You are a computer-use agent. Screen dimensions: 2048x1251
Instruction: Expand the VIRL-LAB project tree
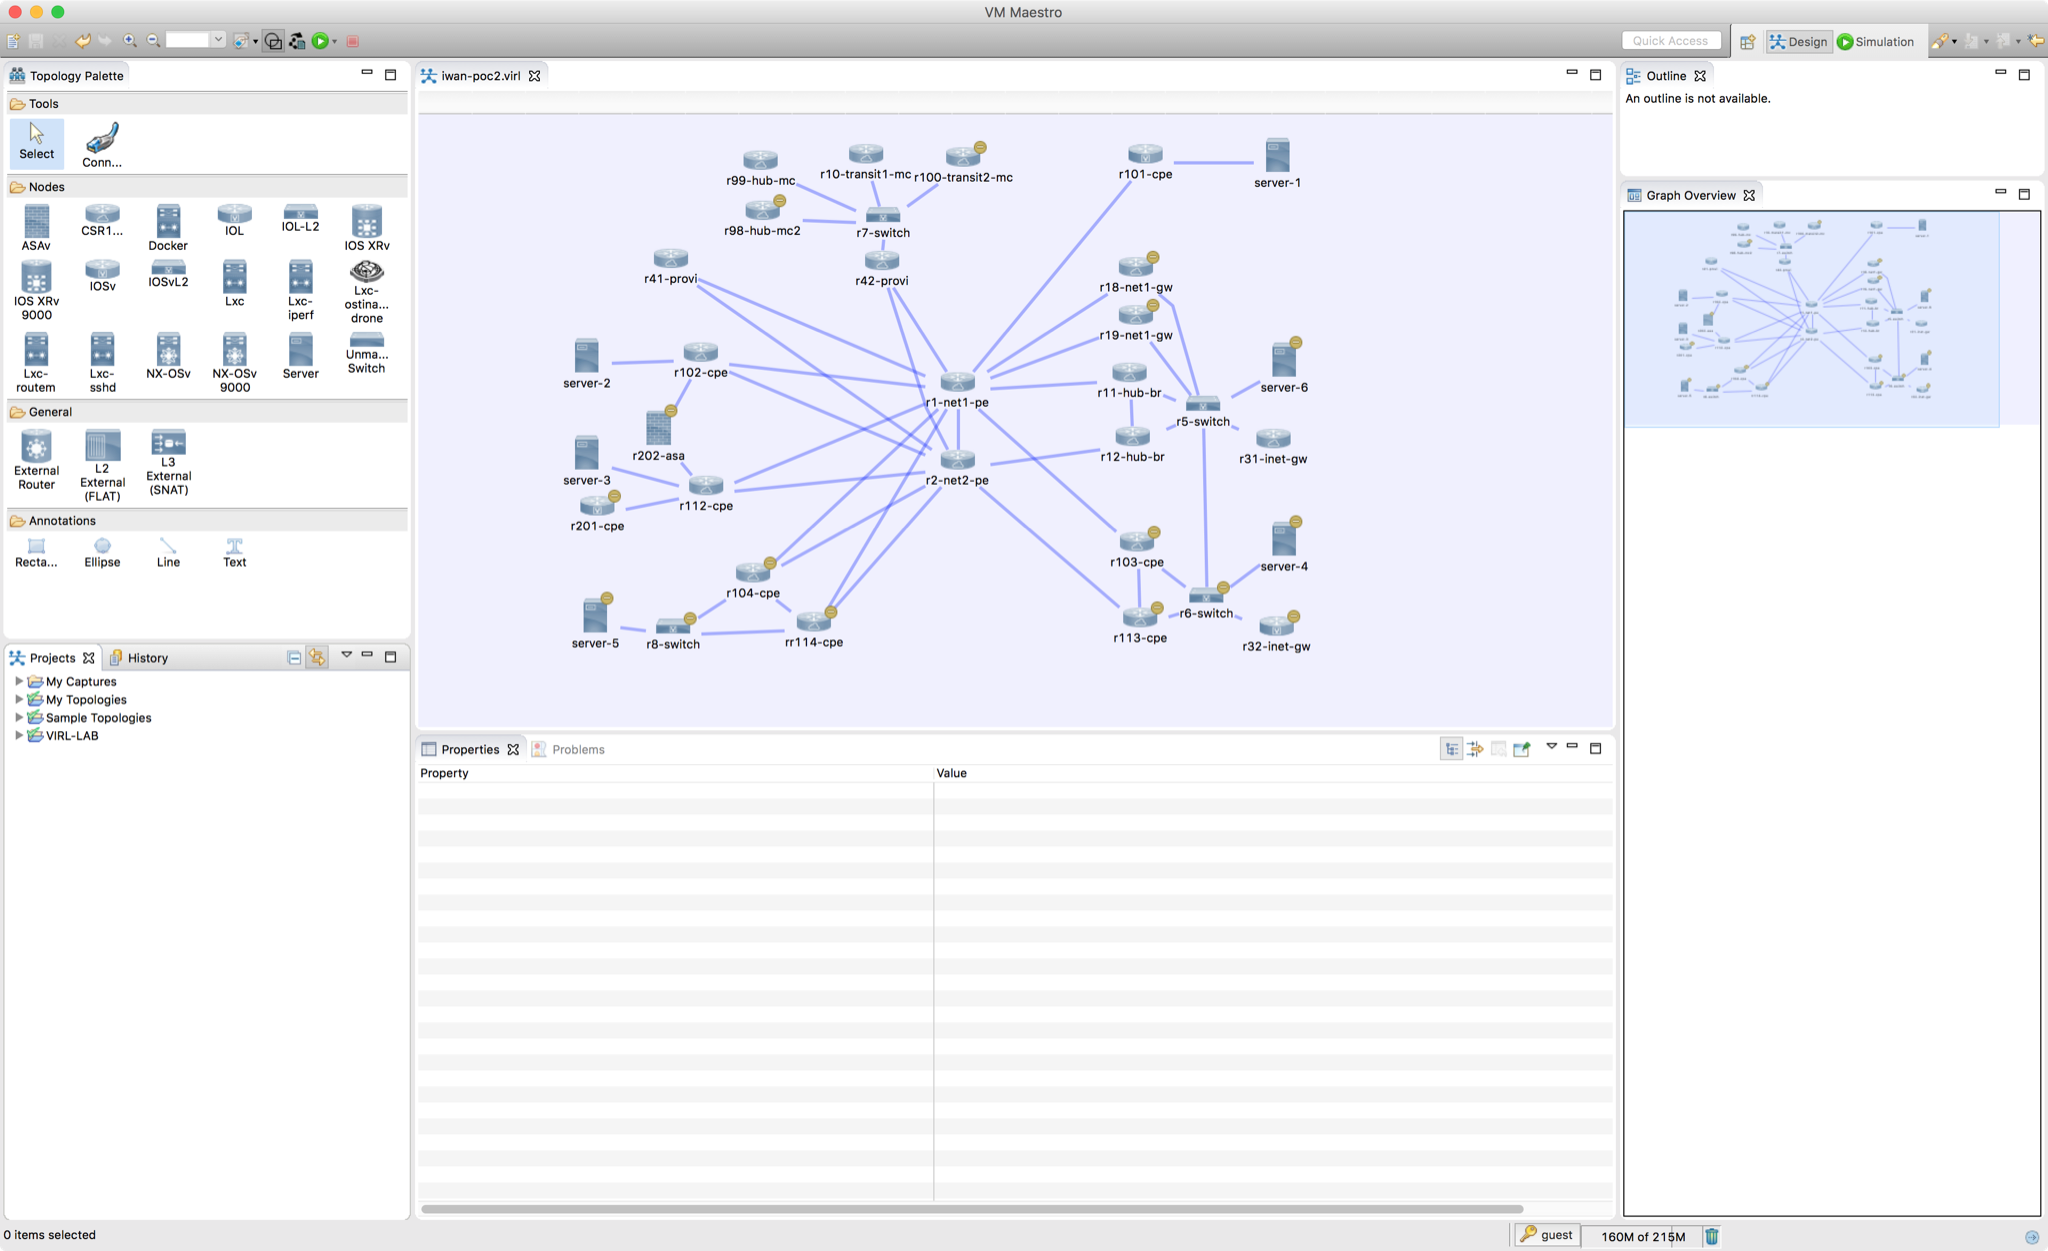pyautogui.click(x=19, y=735)
